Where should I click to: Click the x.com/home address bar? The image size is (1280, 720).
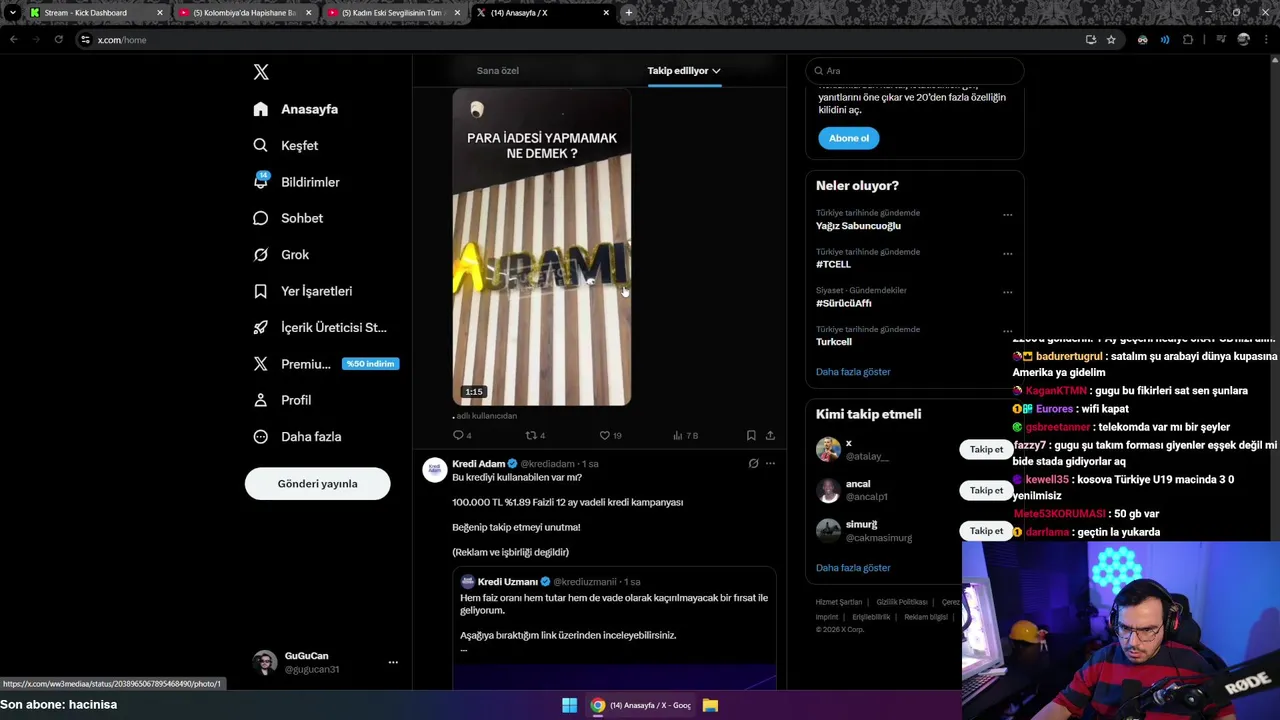pyautogui.click(x=580, y=40)
